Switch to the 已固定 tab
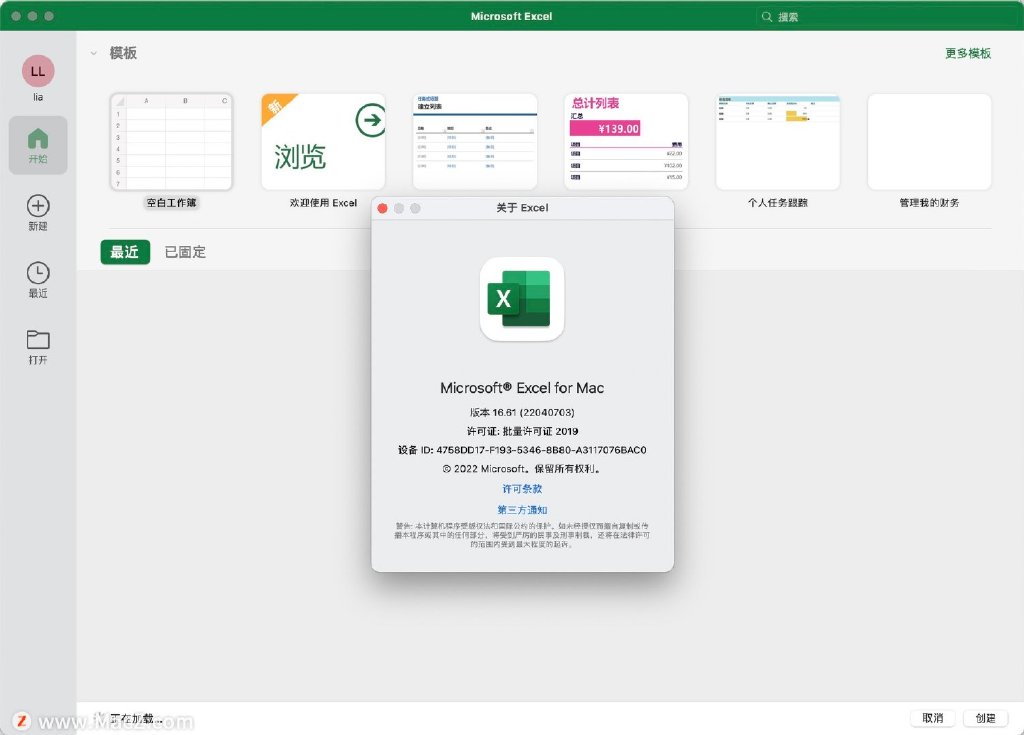 point(185,252)
